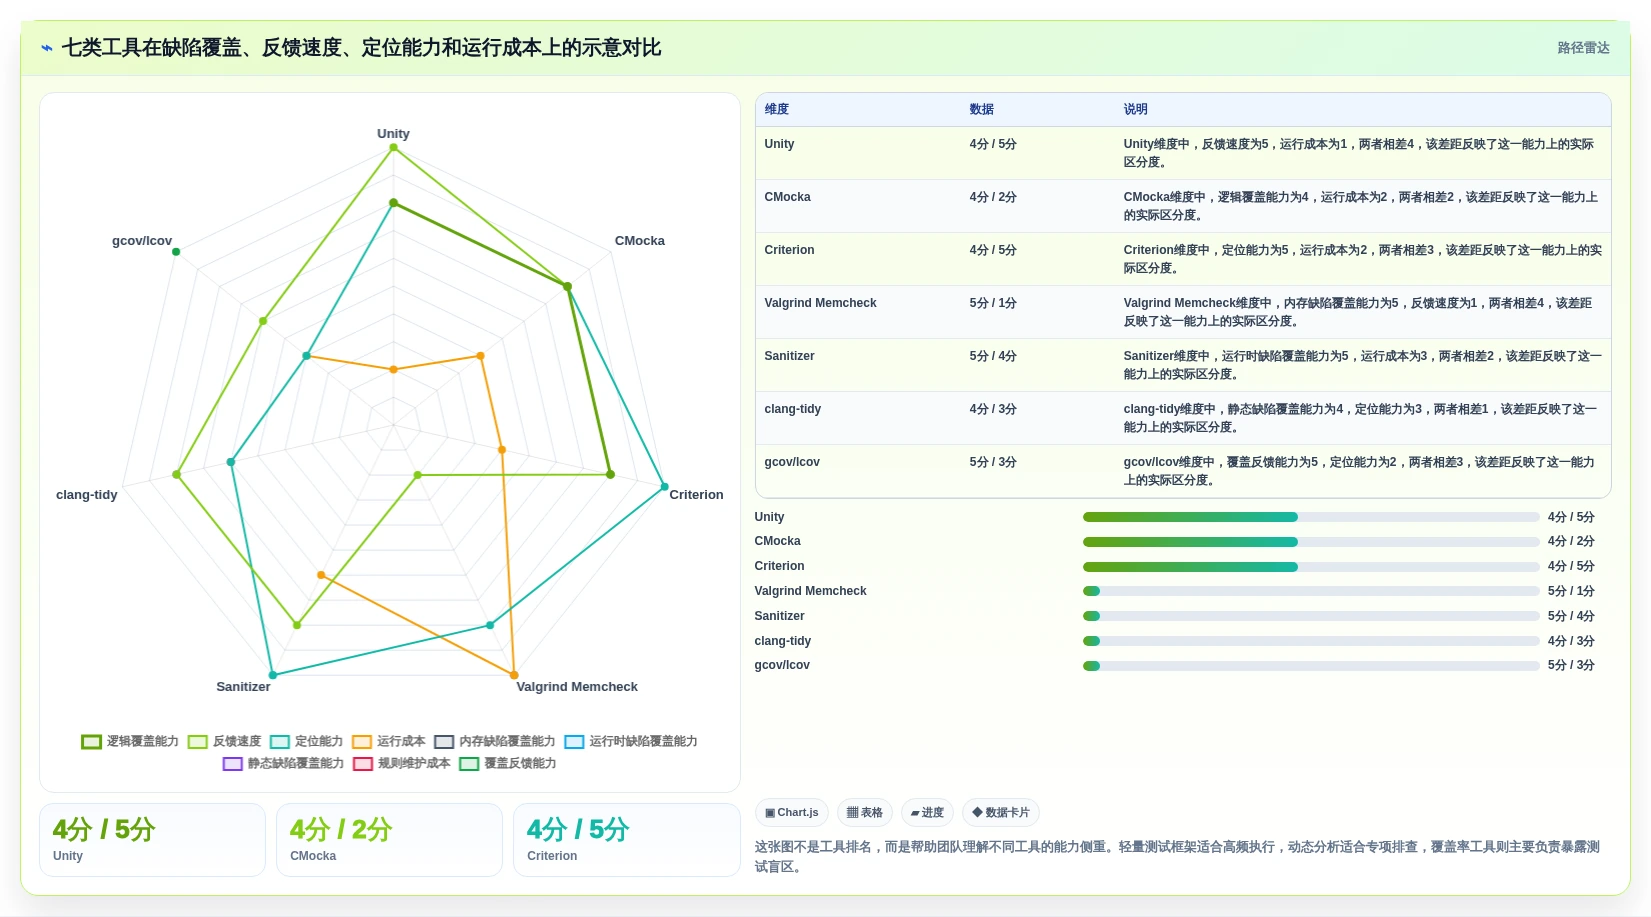This screenshot has height=917, width=1651.
Task: Toggle the 覆盖反馈能力 legend item
Action: [508, 763]
